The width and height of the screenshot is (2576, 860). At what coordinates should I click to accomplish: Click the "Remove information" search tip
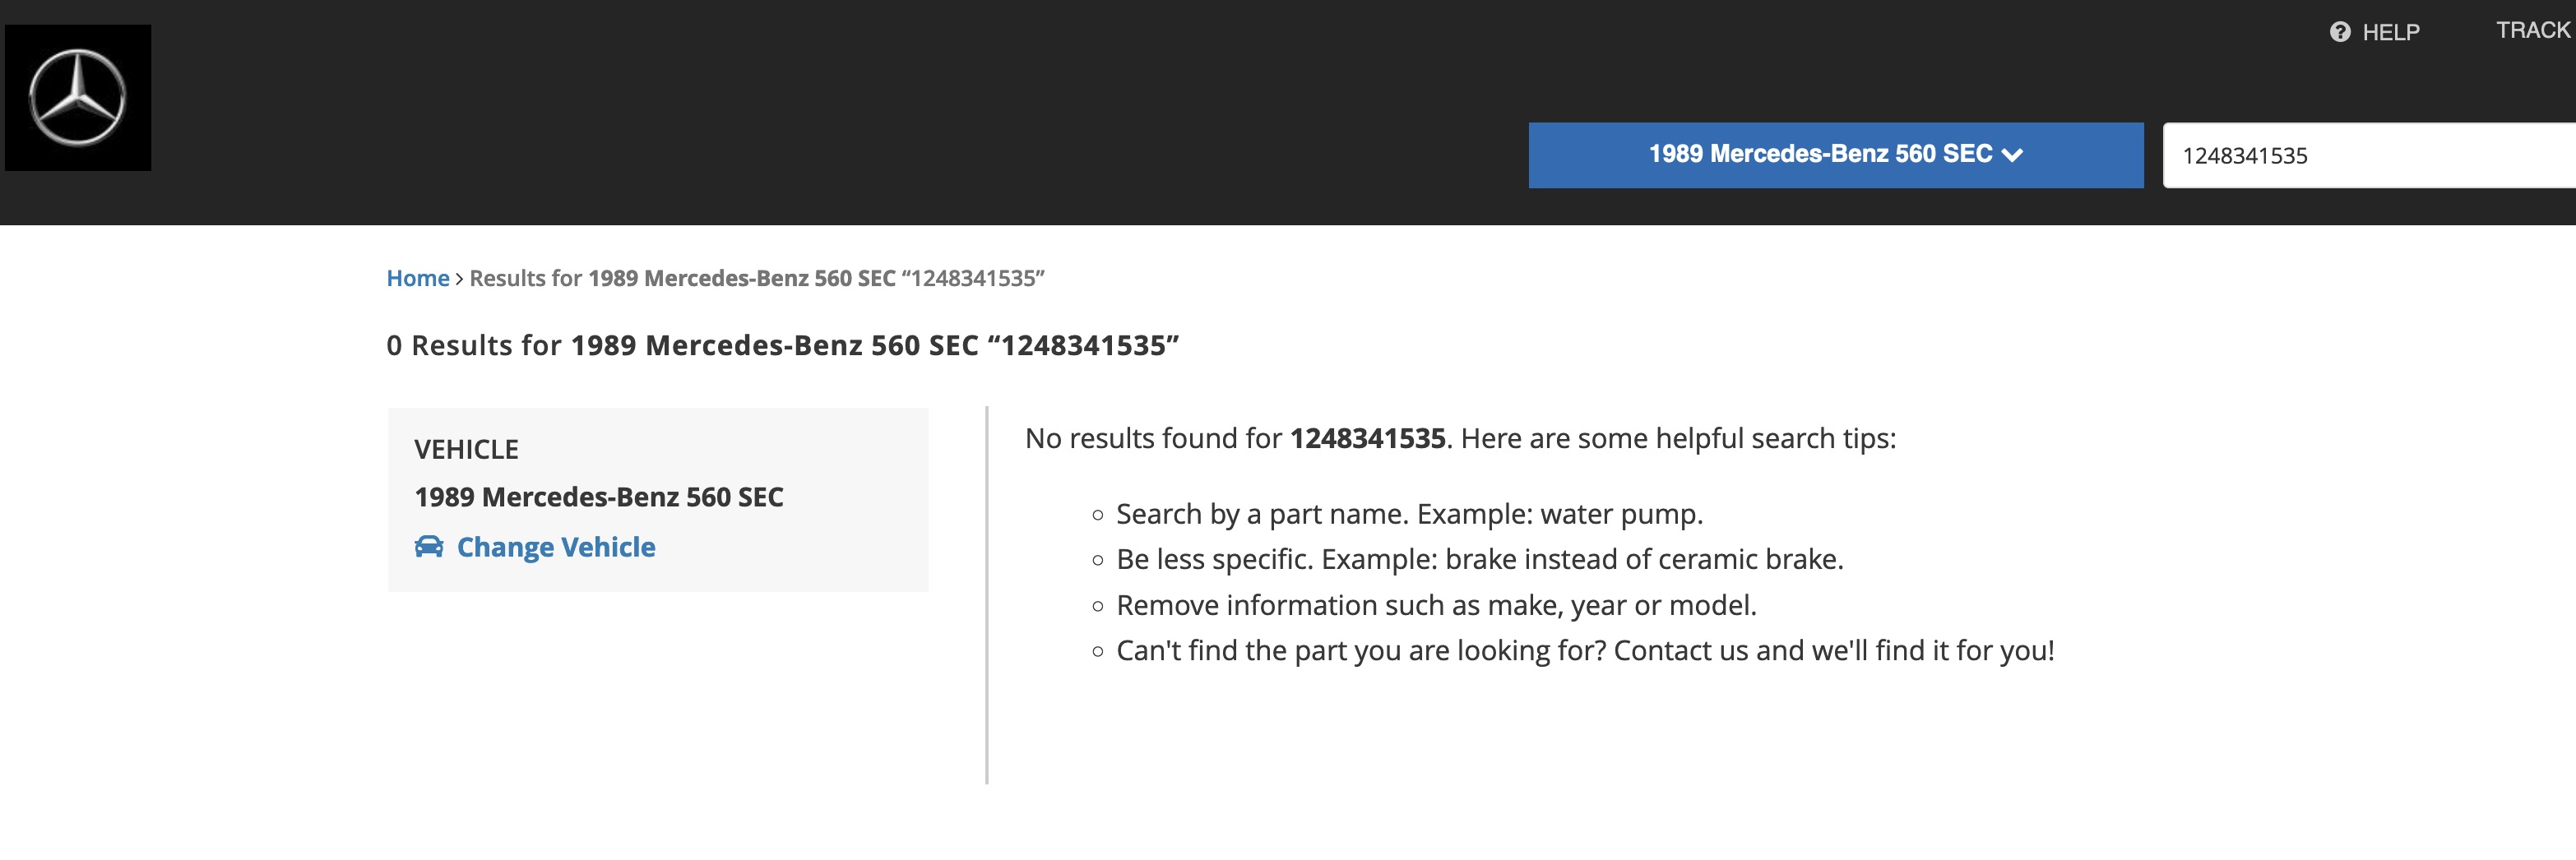coord(1435,605)
